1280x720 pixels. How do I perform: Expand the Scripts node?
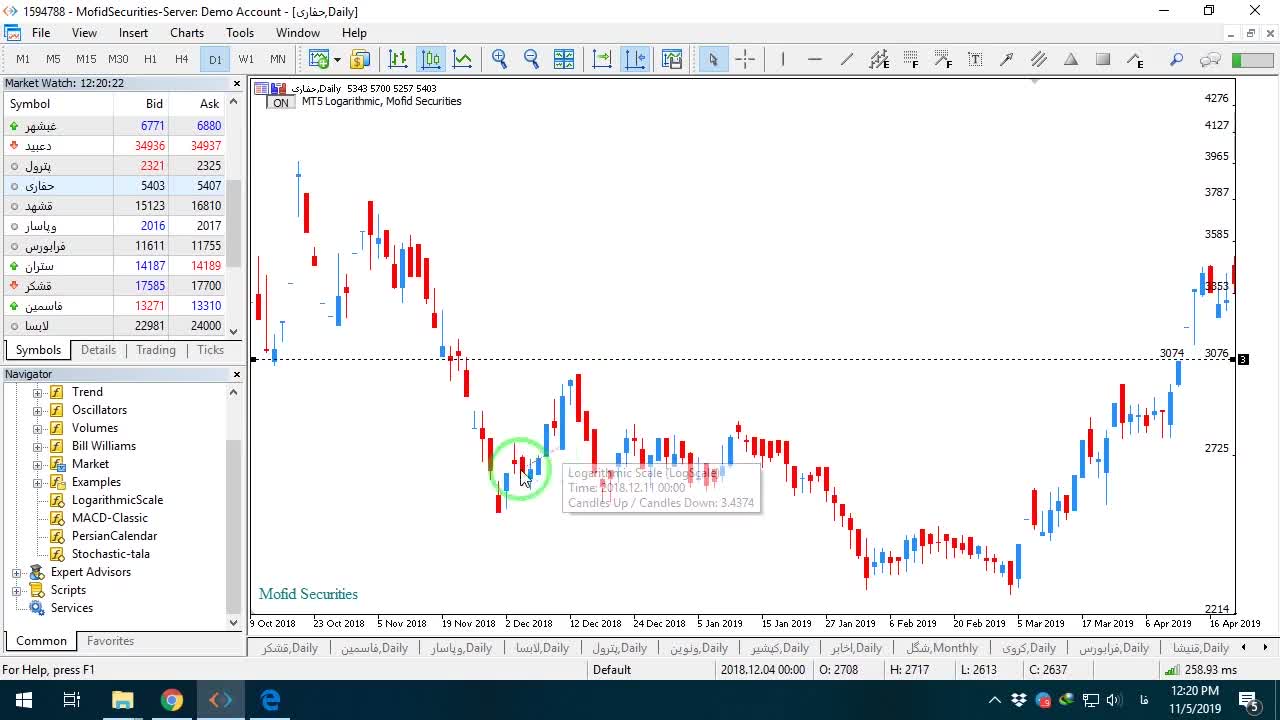[17, 590]
